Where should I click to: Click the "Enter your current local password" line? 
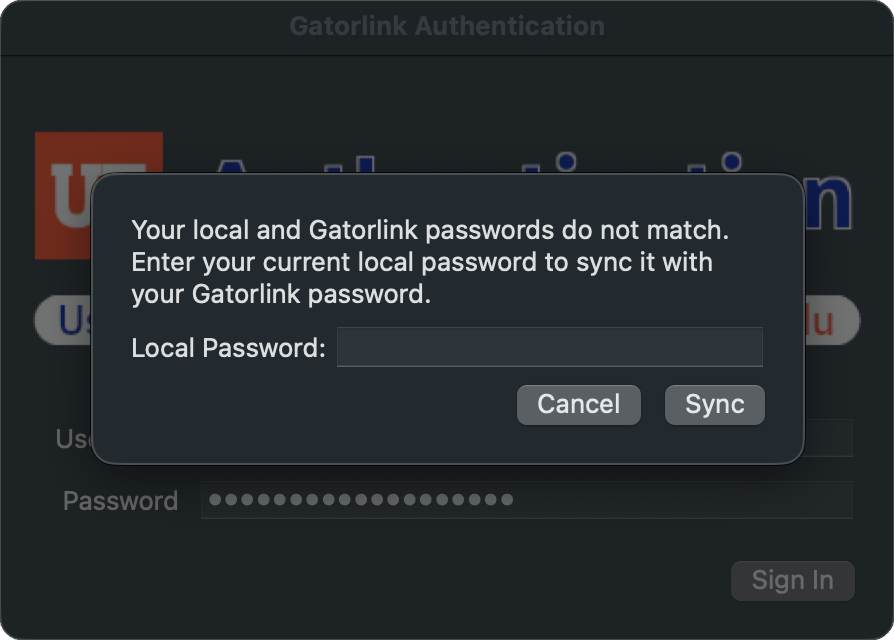421,263
